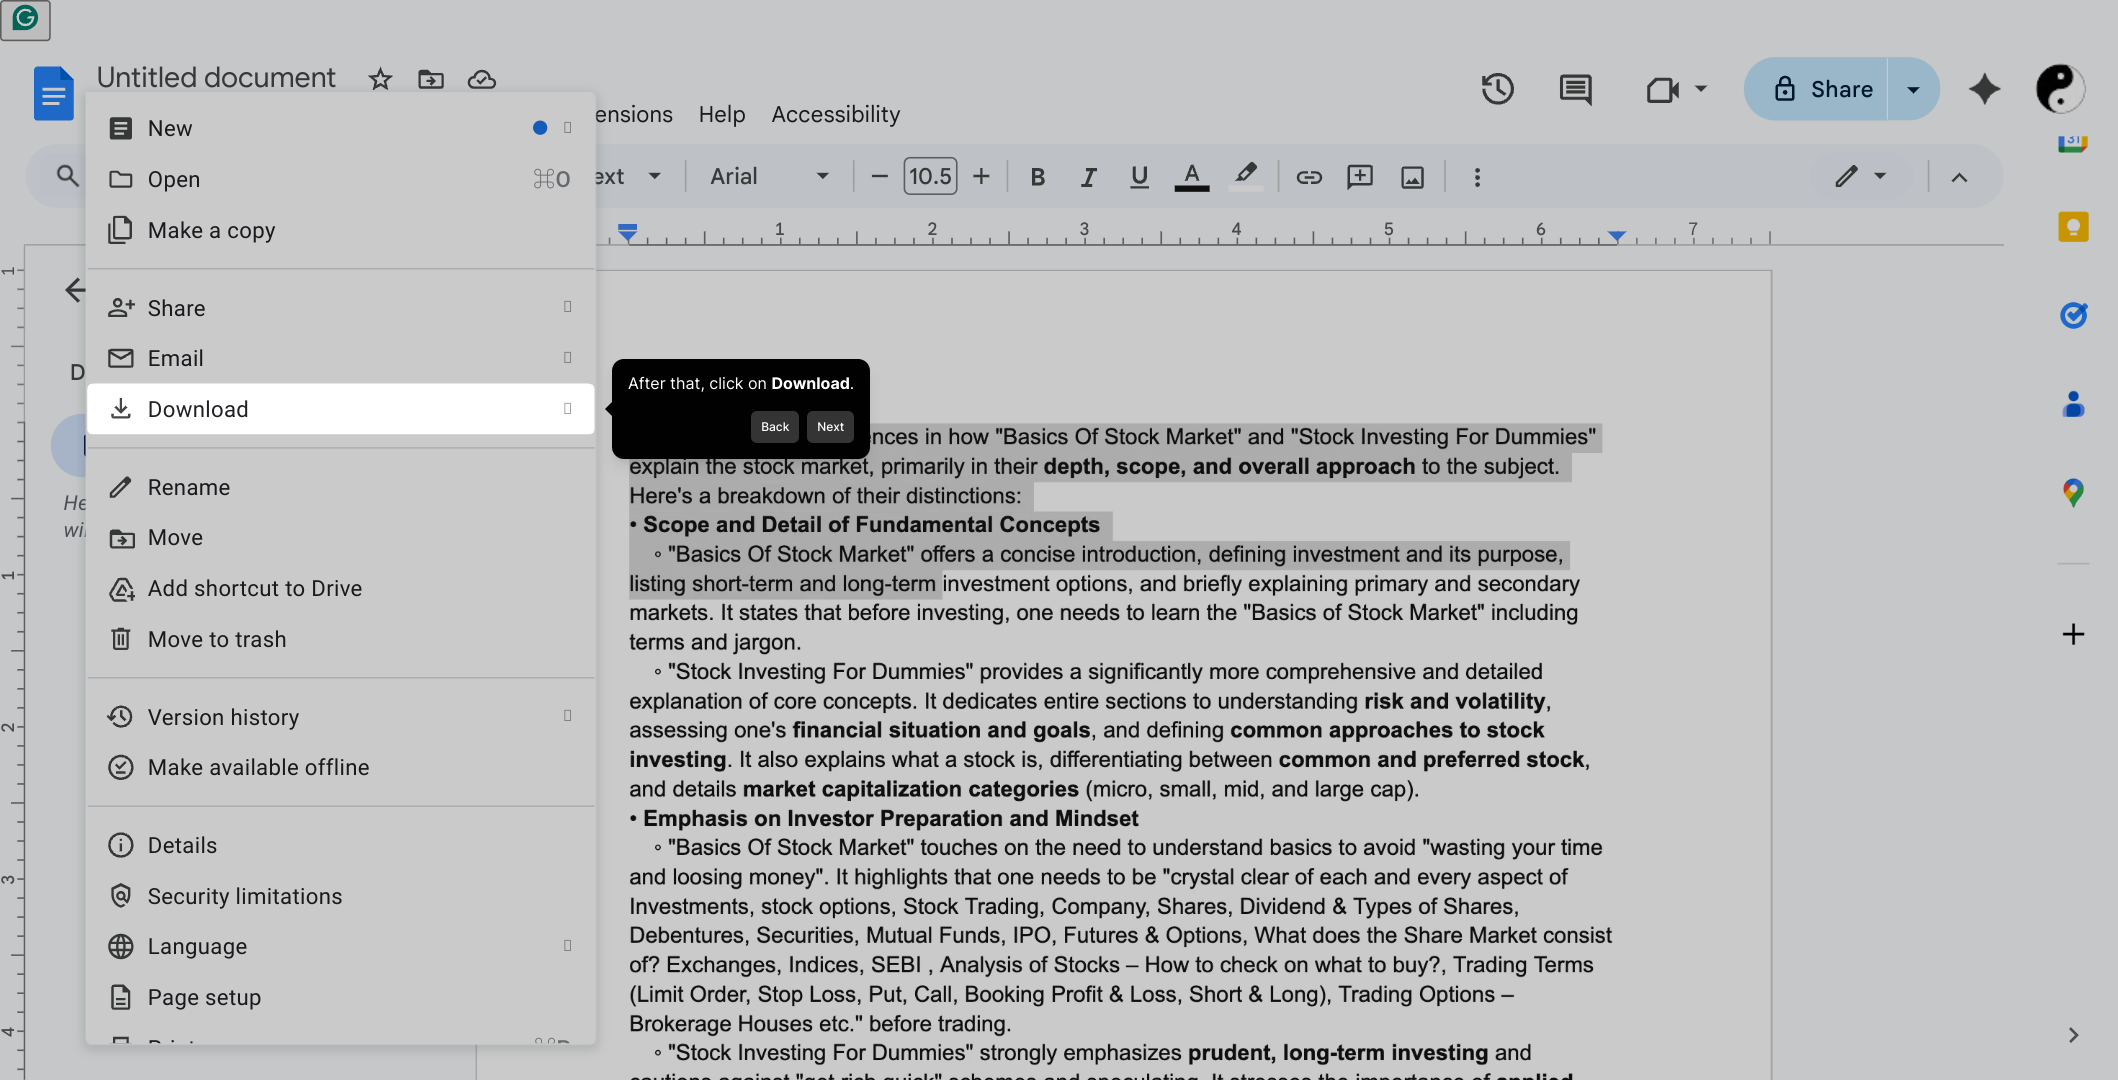Screen dimensions: 2118x1080
Task: Choose Rename from the File menu
Action: 340,487
